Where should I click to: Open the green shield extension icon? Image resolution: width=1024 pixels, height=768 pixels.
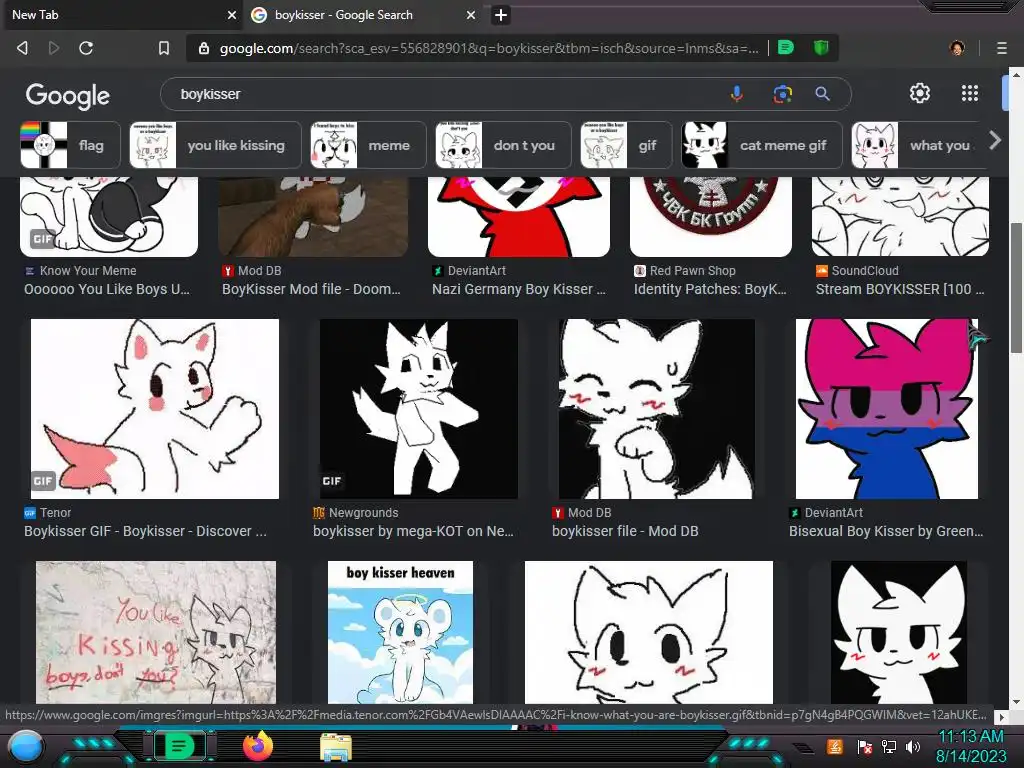click(821, 48)
